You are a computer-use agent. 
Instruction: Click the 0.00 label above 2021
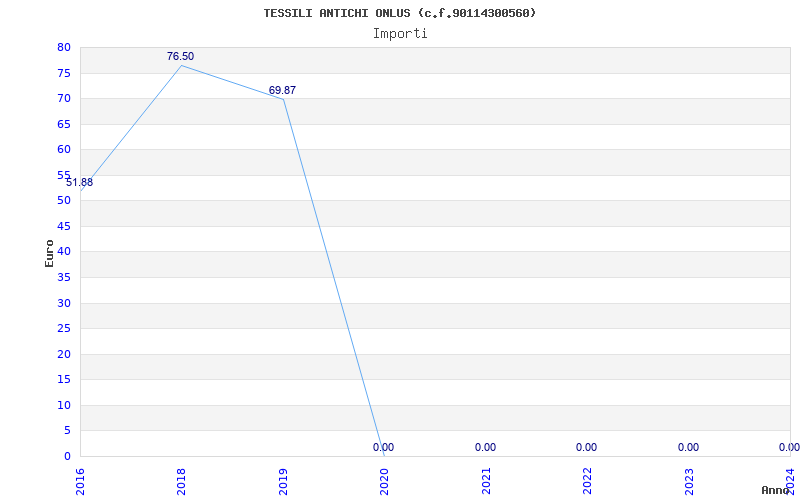pyautogui.click(x=485, y=447)
